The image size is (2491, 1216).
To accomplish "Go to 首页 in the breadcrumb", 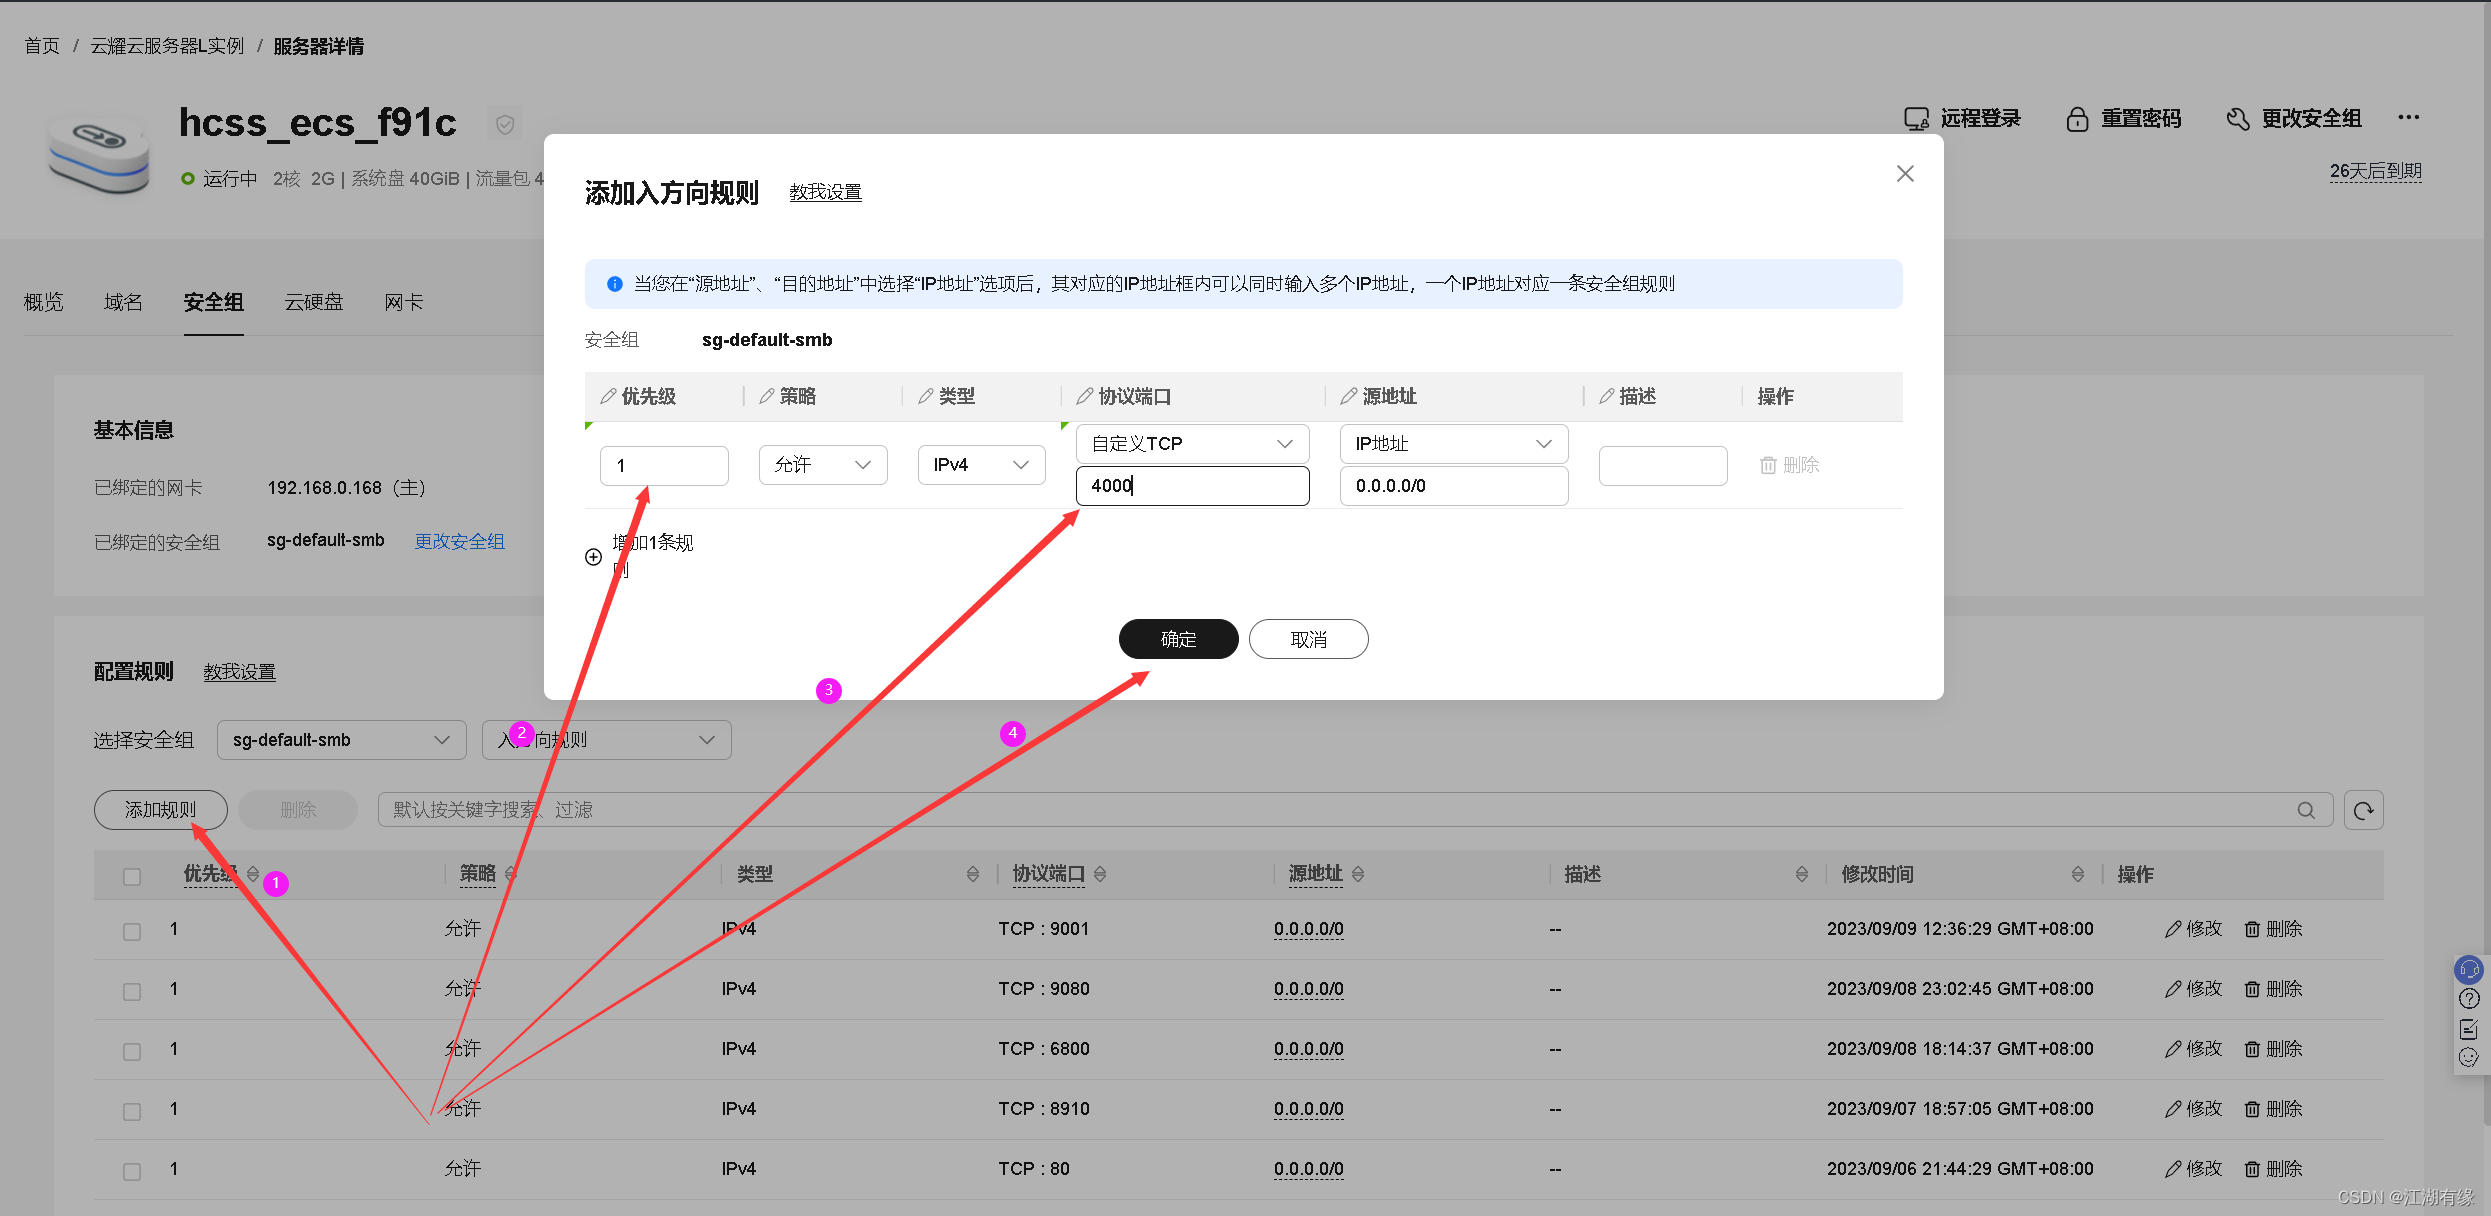I will pos(42,46).
